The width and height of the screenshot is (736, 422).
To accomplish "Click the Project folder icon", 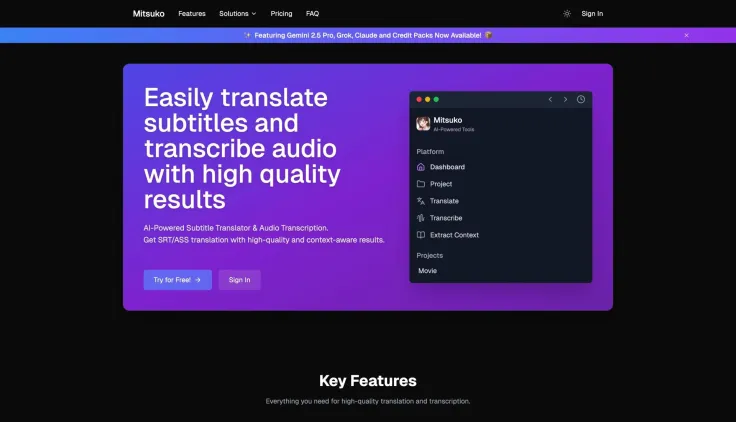I will pos(421,184).
